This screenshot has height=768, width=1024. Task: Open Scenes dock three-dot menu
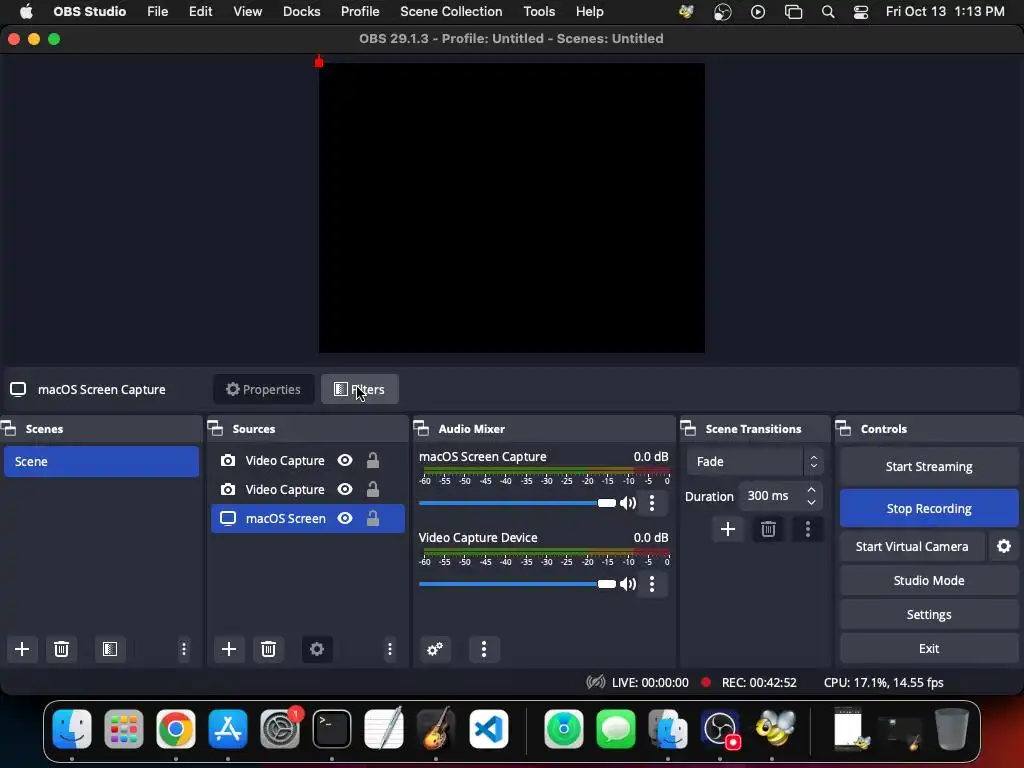(184, 648)
